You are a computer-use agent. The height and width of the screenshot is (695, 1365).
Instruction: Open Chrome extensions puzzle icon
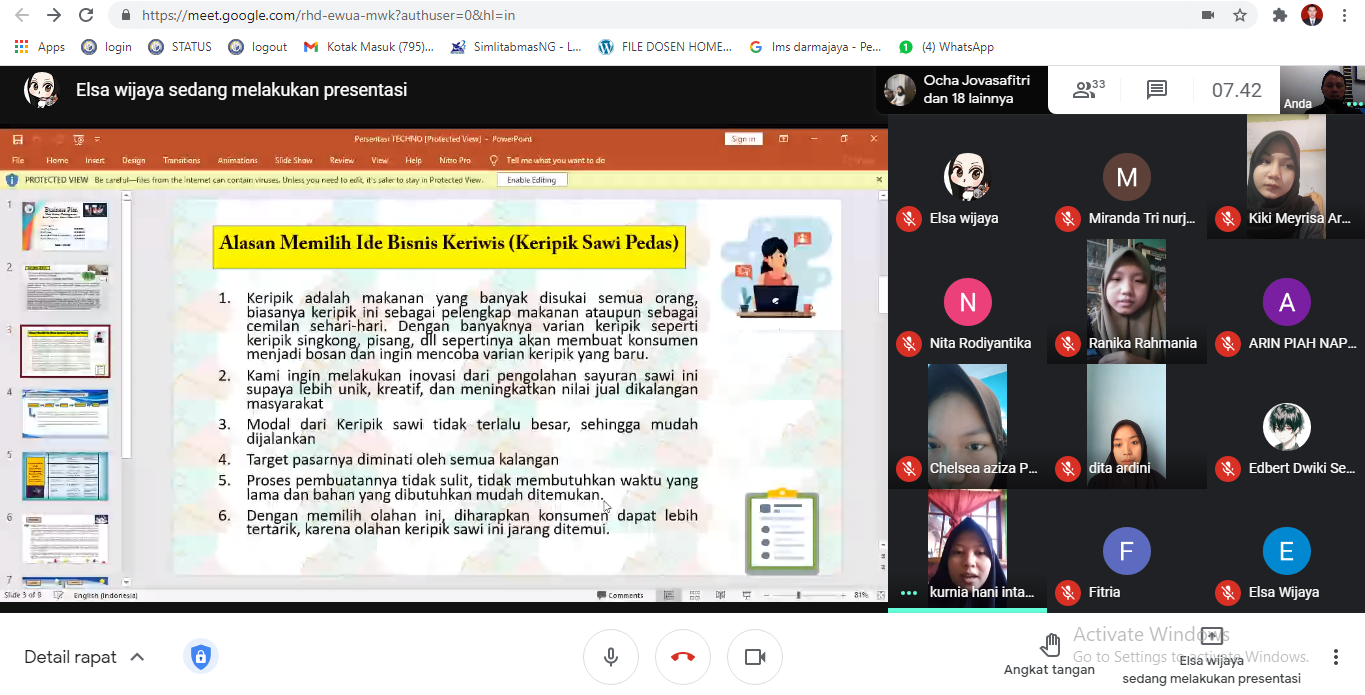1279,15
